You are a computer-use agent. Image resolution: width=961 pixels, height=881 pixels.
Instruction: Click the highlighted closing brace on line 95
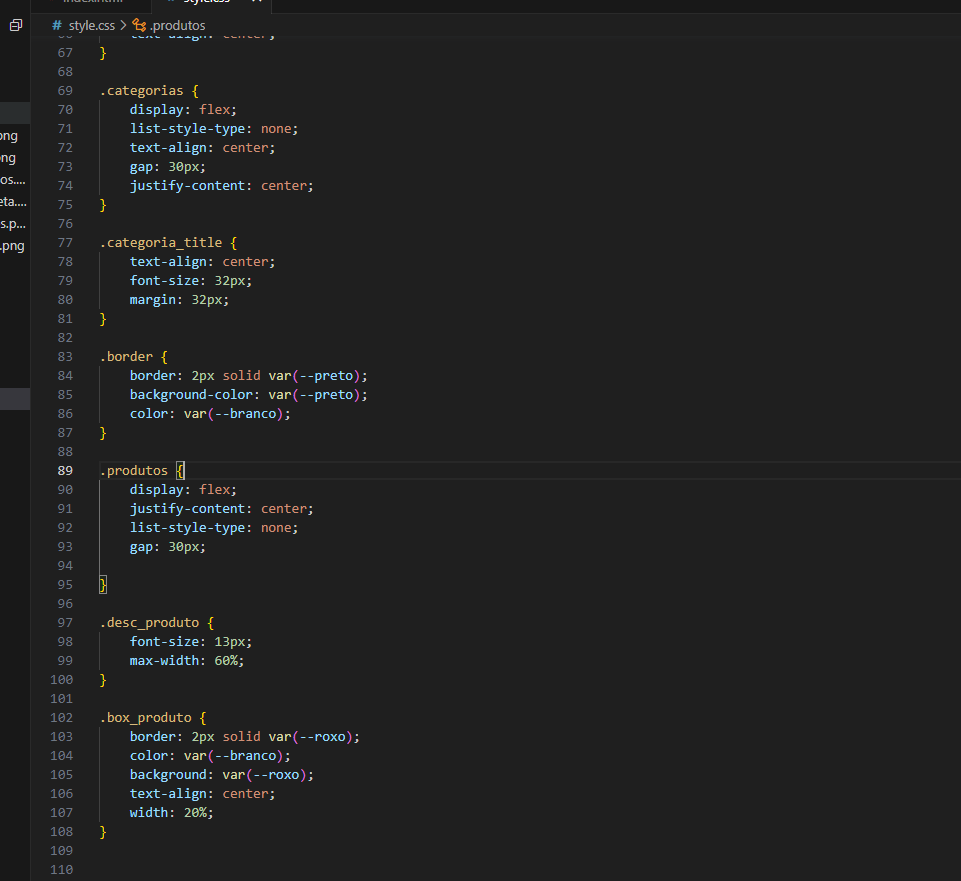click(103, 585)
